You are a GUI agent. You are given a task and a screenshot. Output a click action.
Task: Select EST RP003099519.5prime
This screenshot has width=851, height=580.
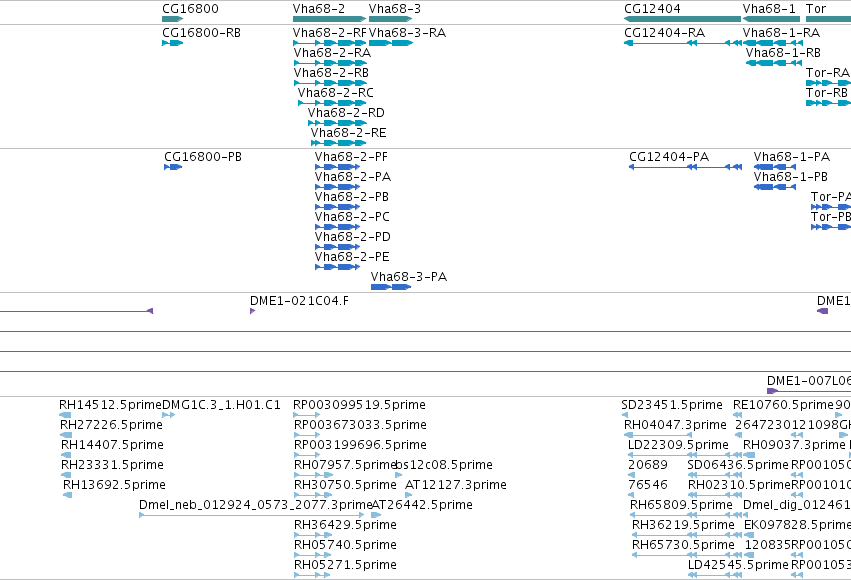[x=359, y=405]
